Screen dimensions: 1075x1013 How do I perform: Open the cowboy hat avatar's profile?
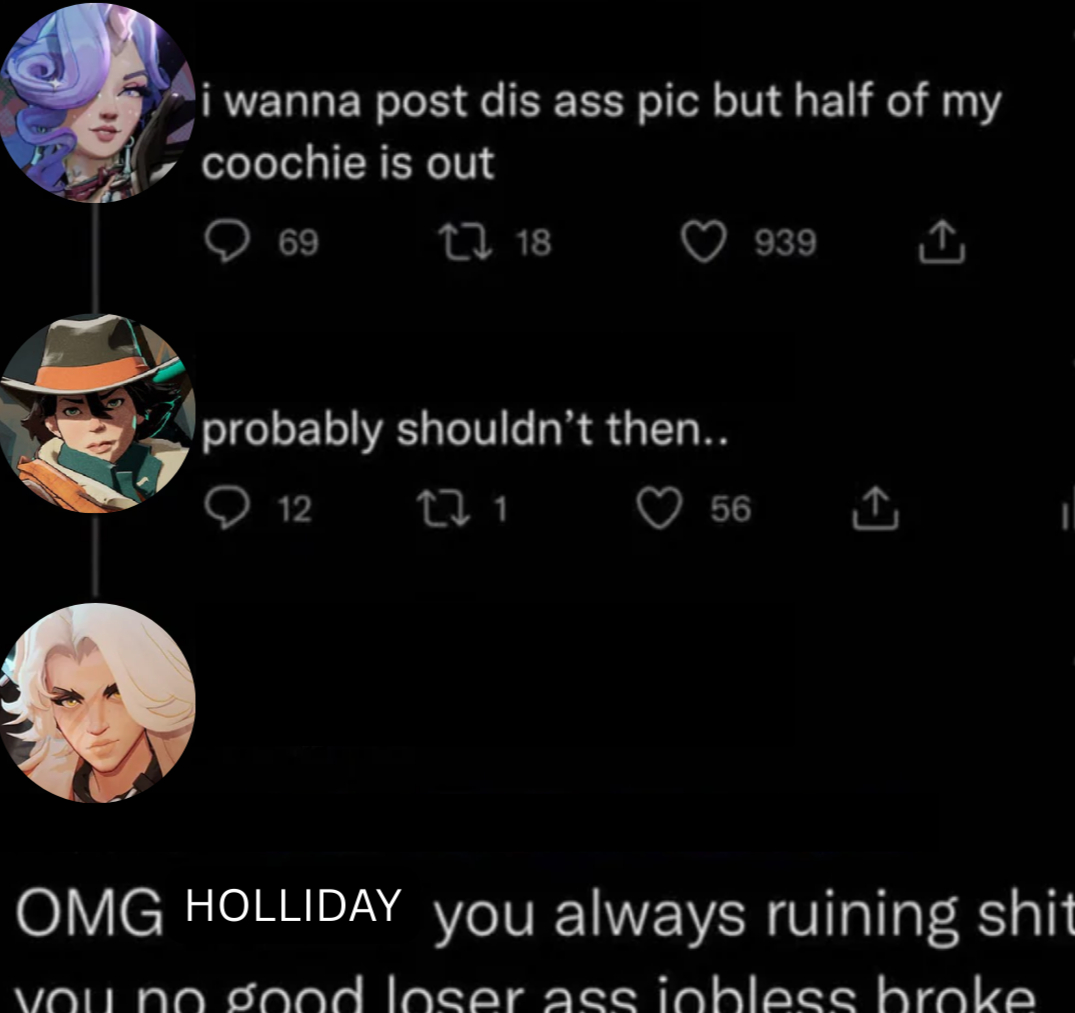[97, 413]
